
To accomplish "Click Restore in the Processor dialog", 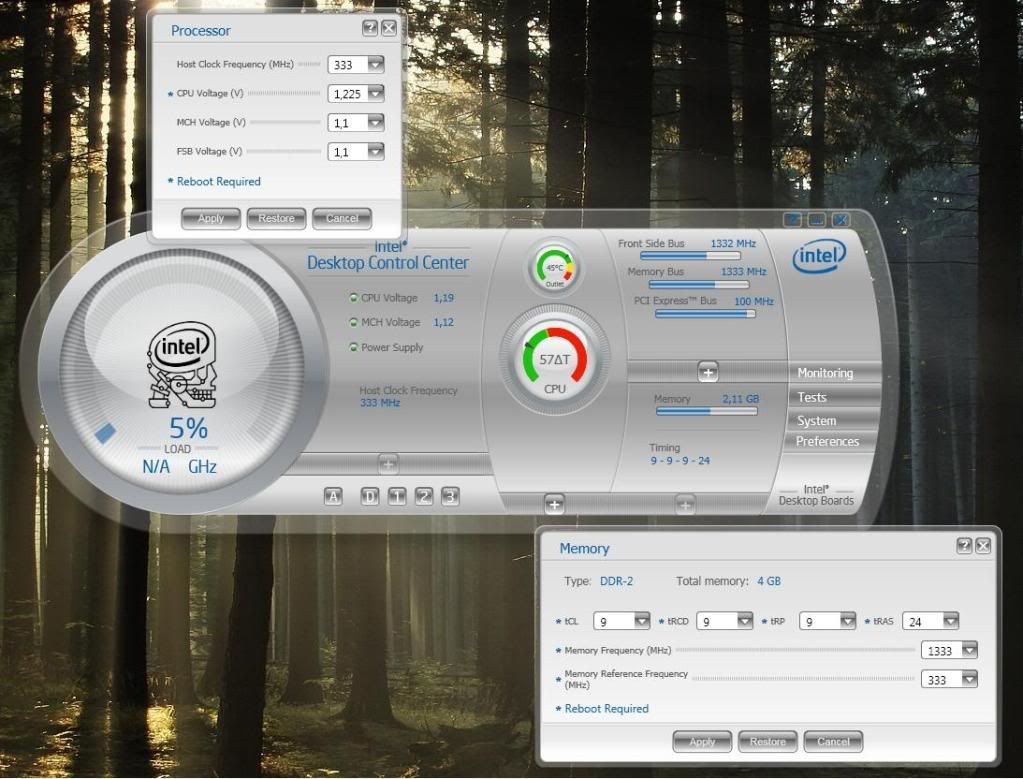I will click(276, 218).
